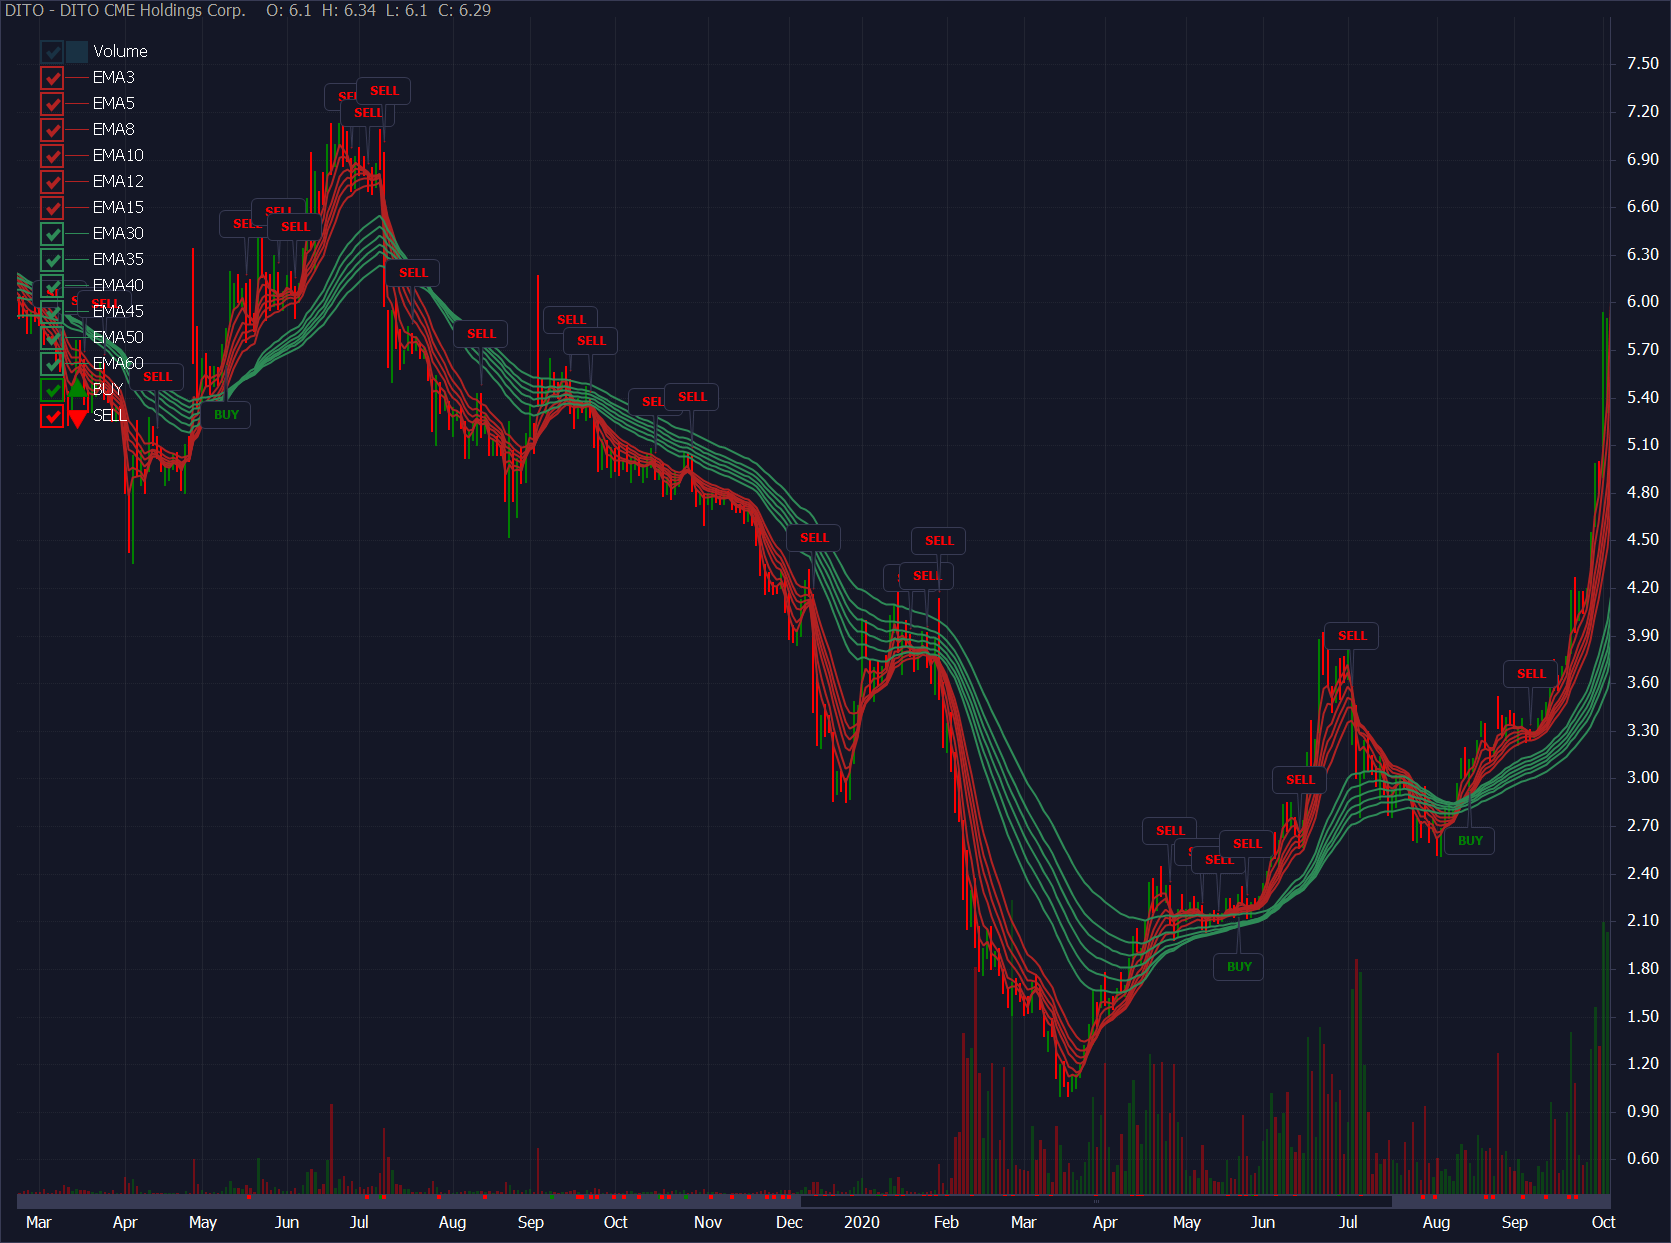The height and width of the screenshot is (1243, 1671).
Task: Click the EMA10 legend label
Action: coord(118,155)
